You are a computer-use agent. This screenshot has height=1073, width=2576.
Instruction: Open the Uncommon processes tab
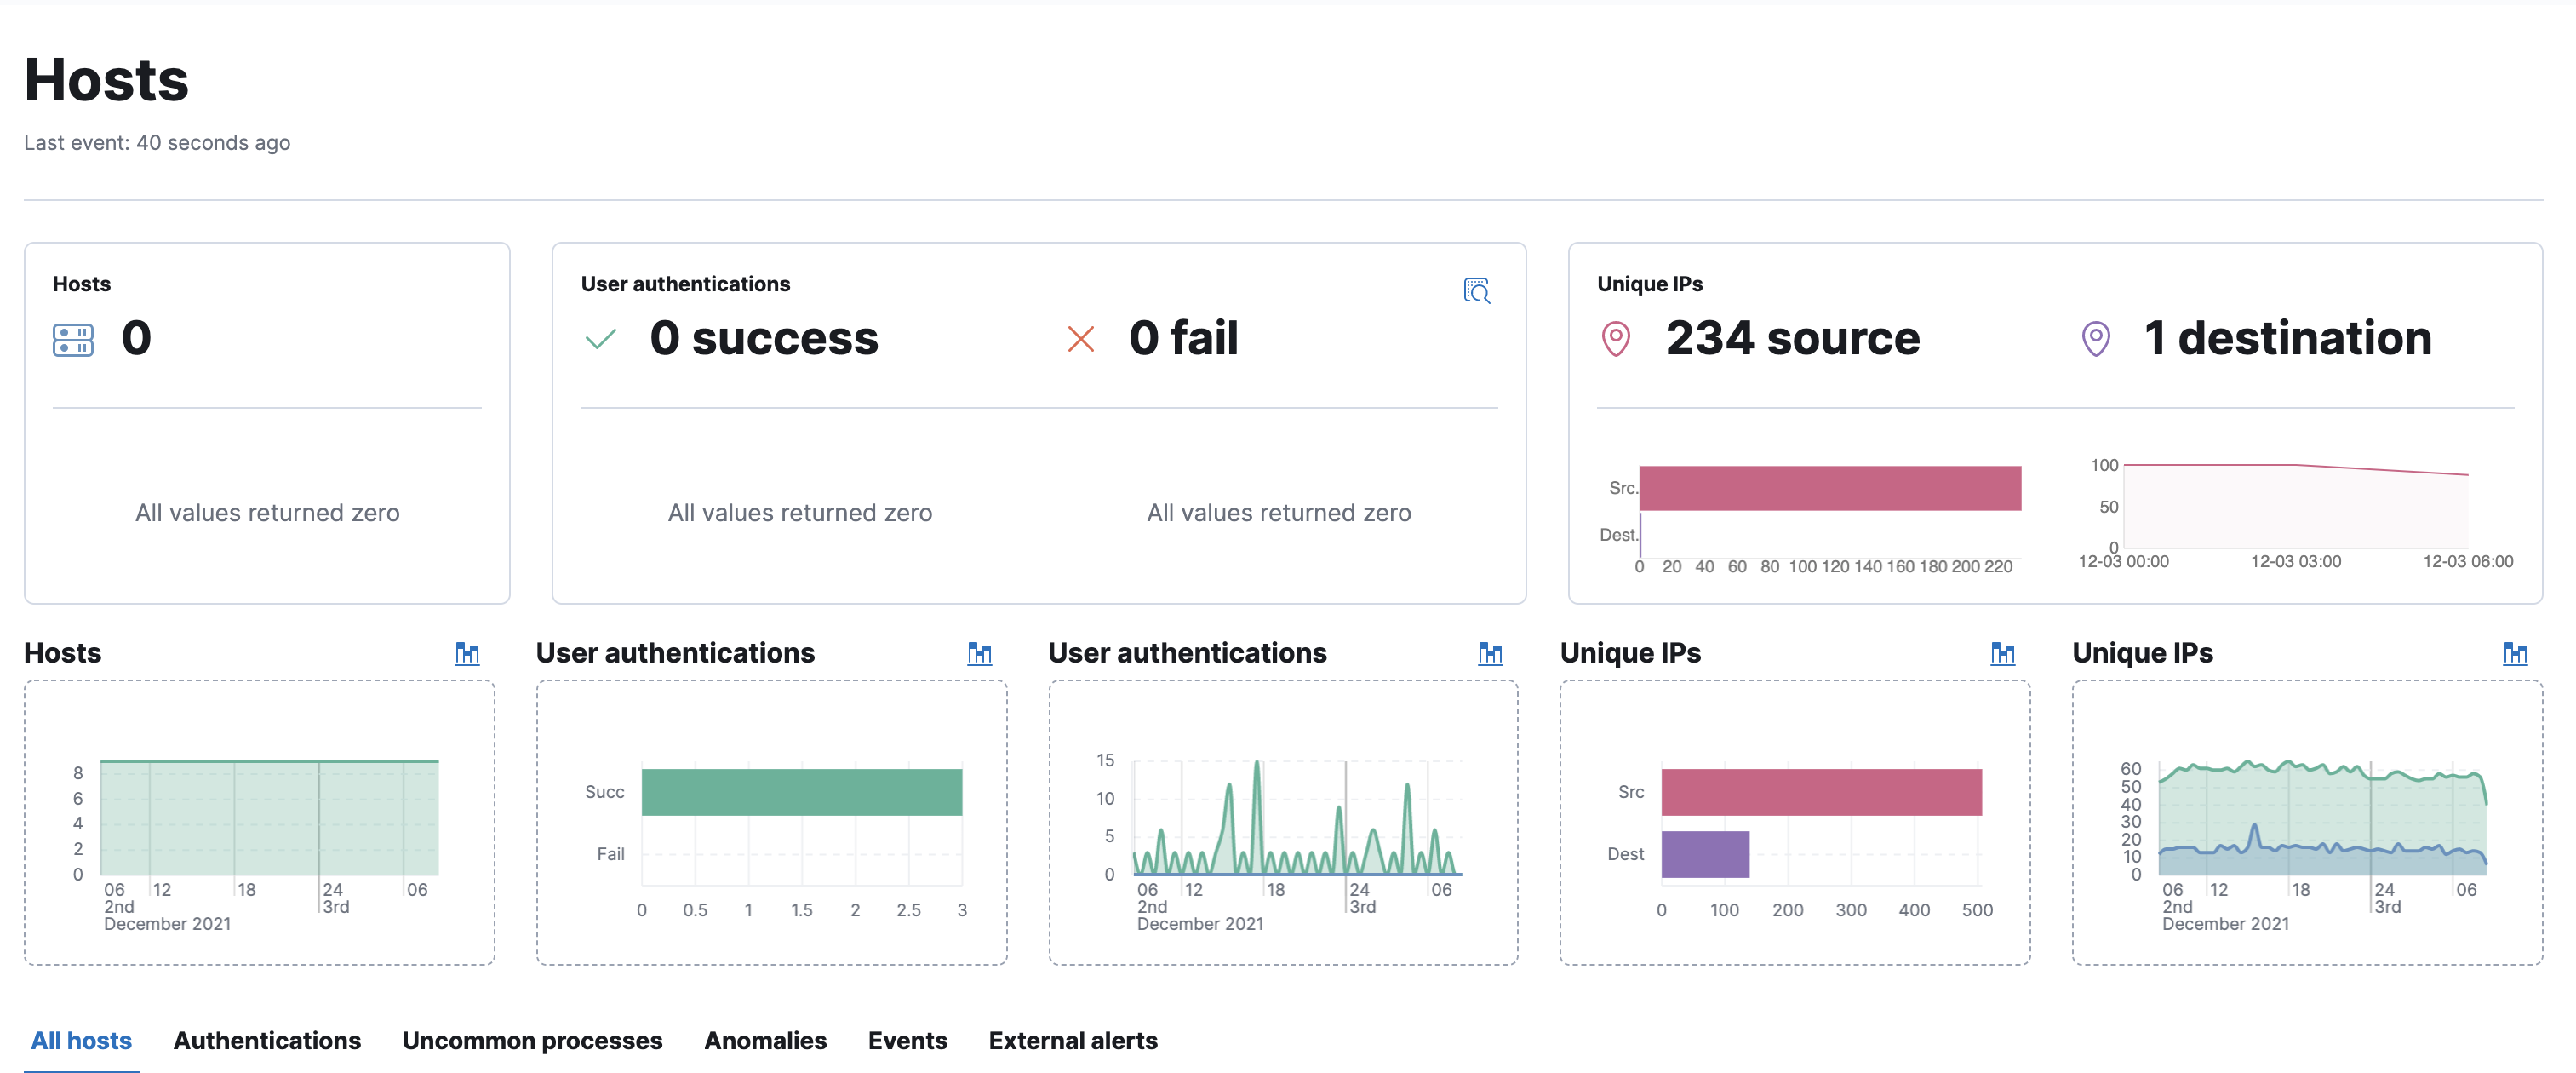pyautogui.click(x=532, y=1040)
